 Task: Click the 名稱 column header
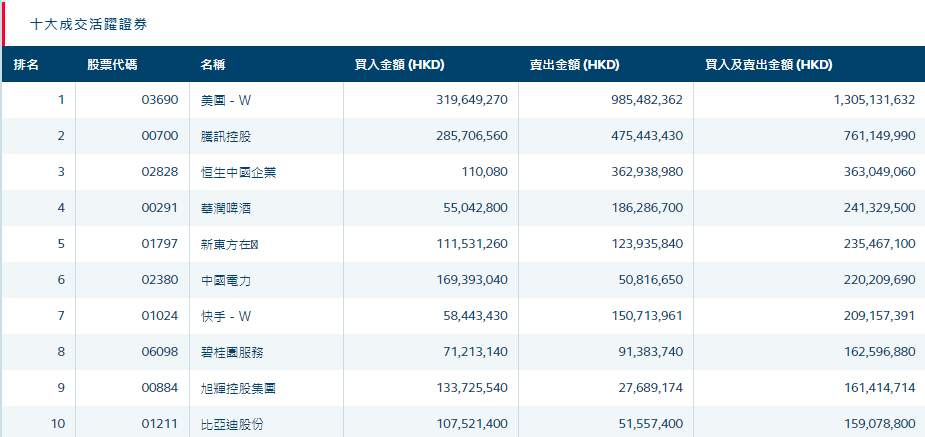coord(212,65)
